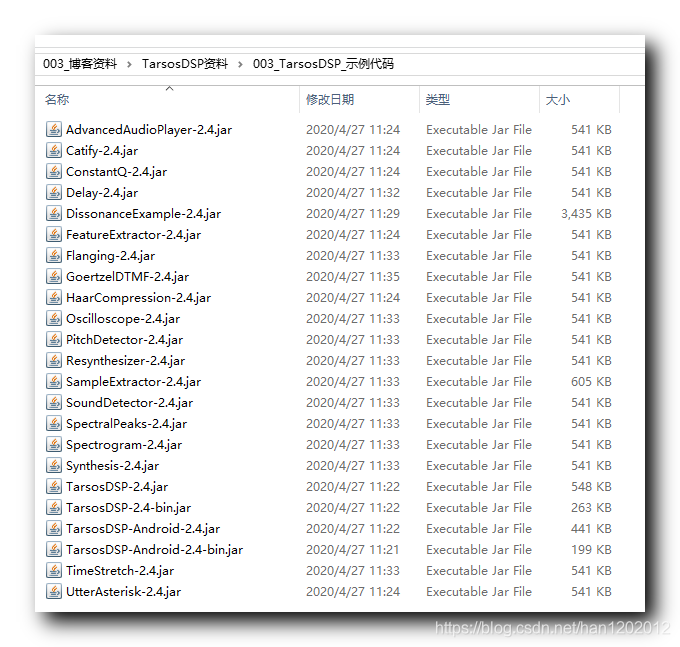Click the jar icon beside Resynthesizer-2.4.jar
The height and width of the screenshot is (647, 680).
tap(54, 360)
